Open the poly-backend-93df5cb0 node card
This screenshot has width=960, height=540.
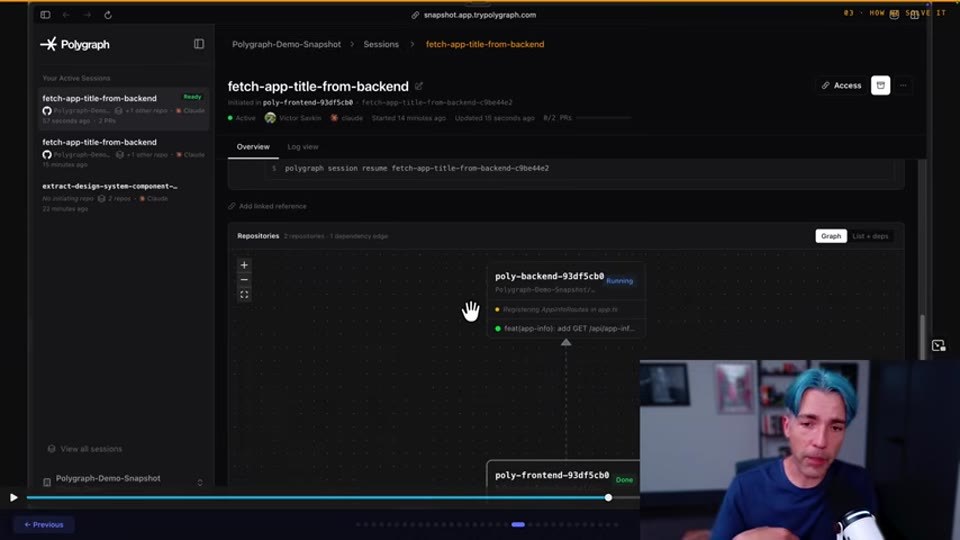[566, 300]
